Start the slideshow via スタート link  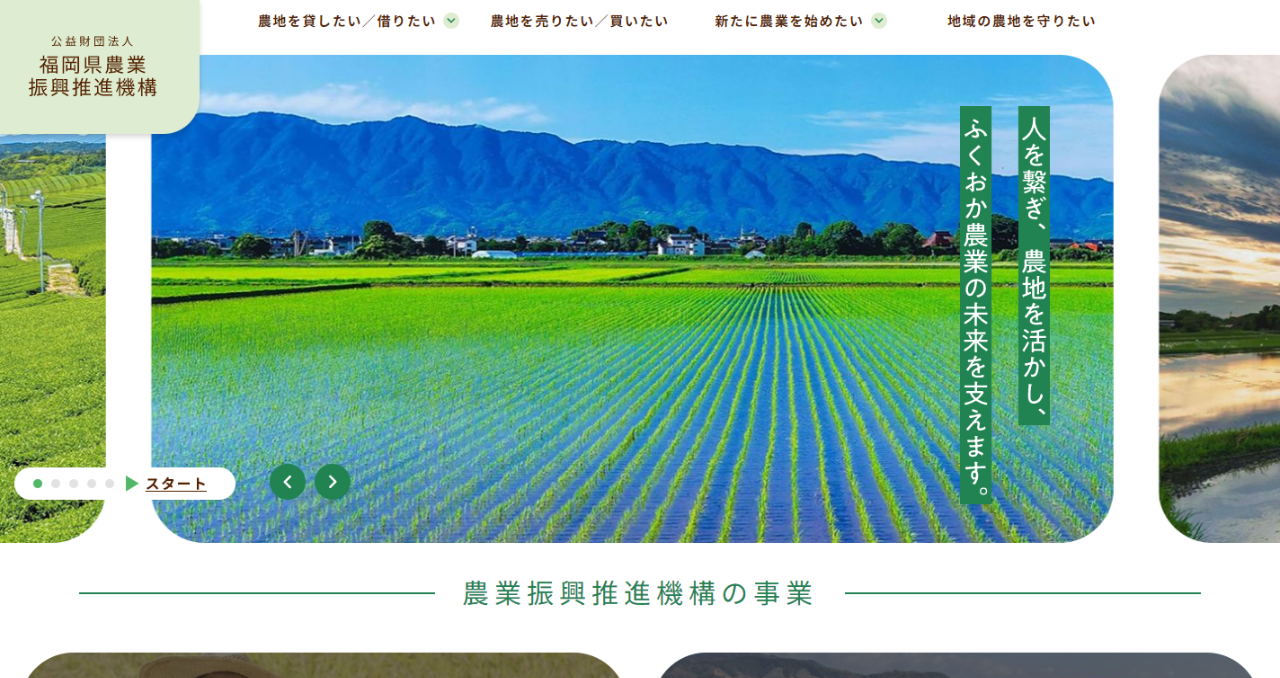(176, 484)
